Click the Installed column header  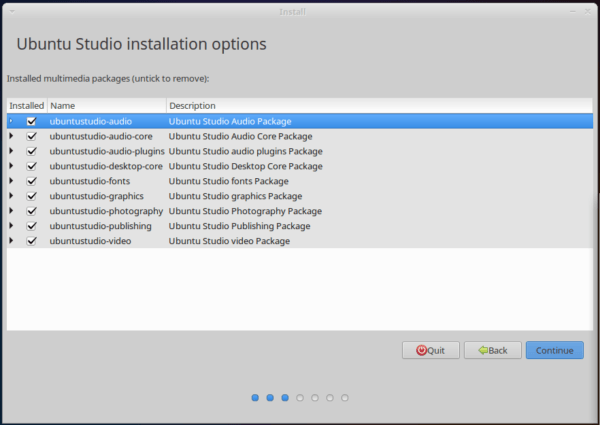27,106
